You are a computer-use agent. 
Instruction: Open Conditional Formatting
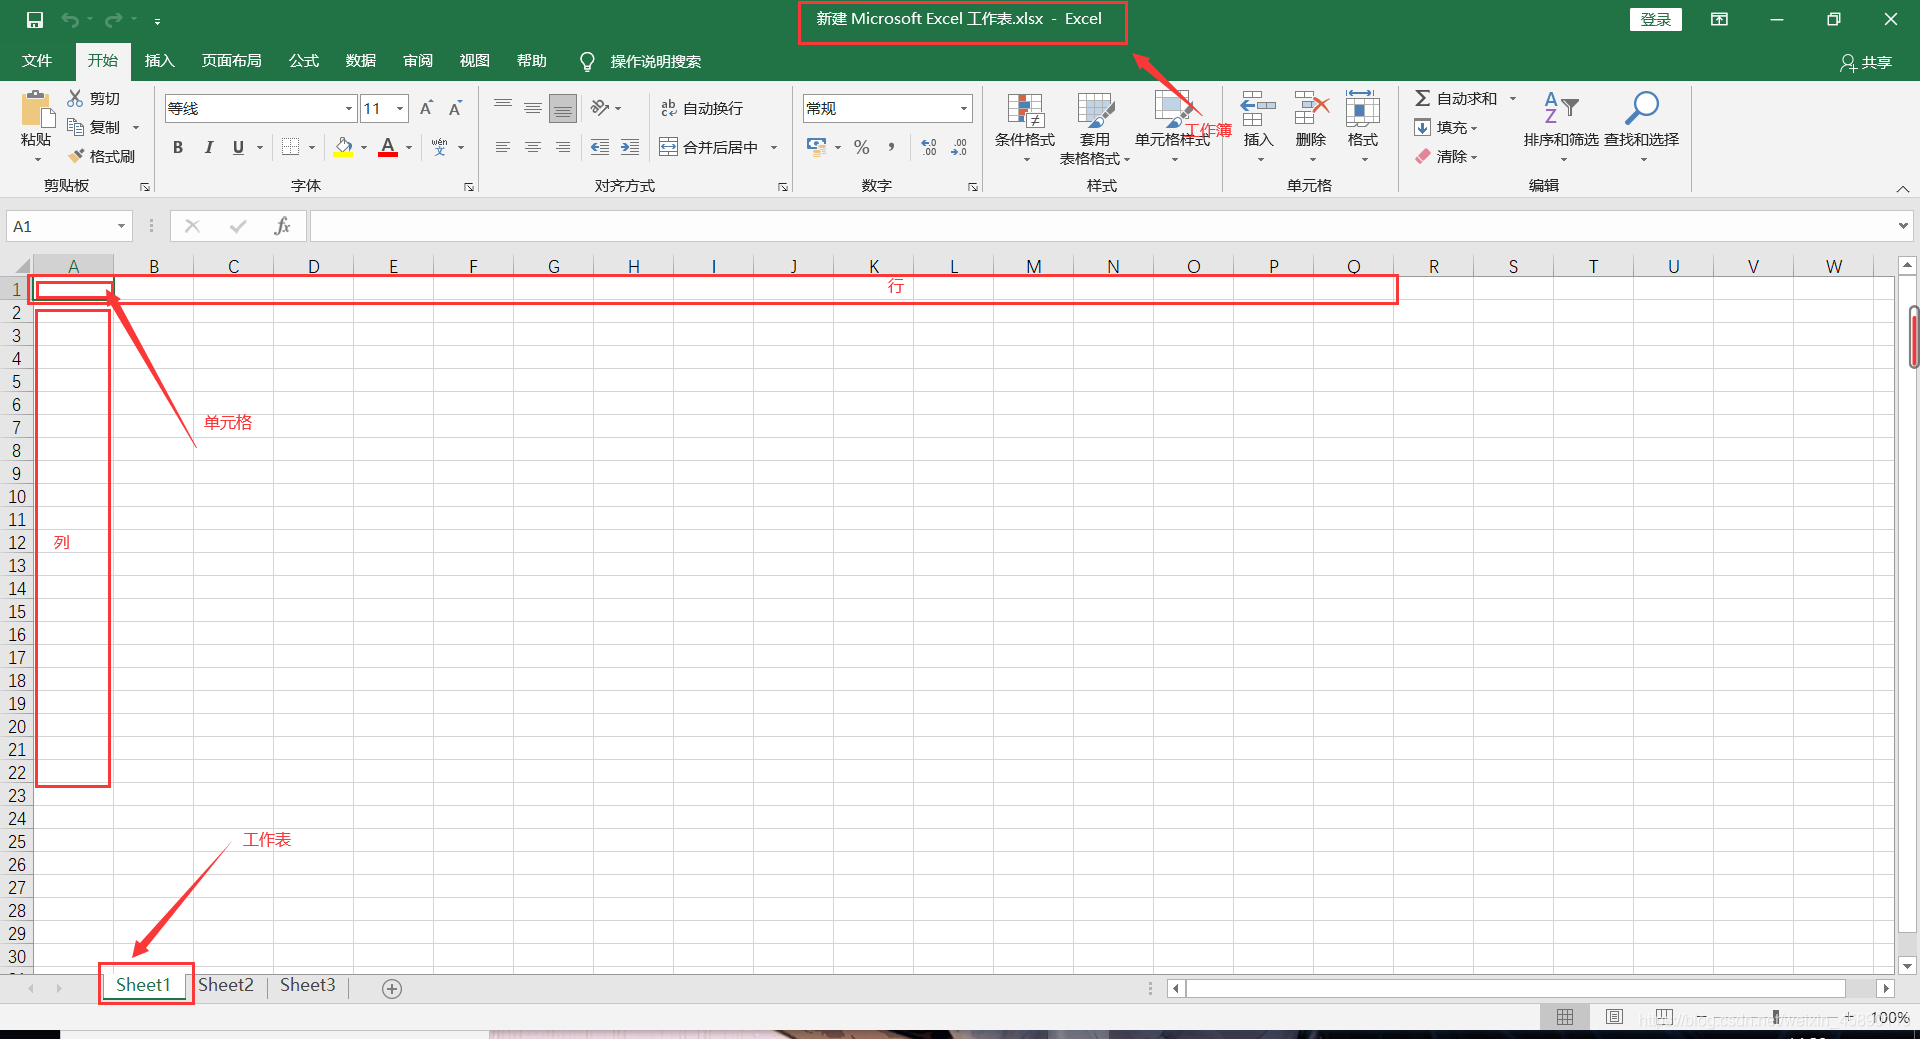coord(1025,128)
